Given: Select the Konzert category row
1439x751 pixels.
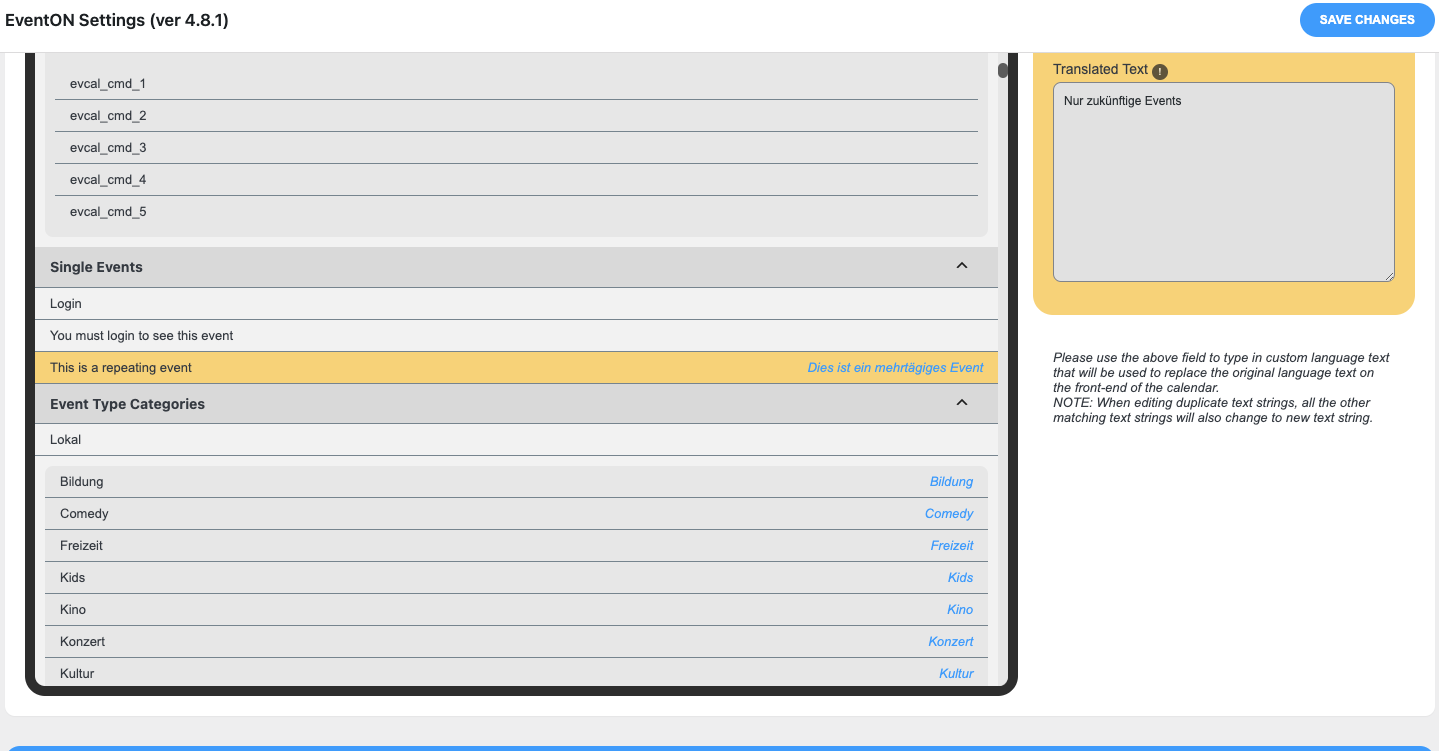Looking at the screenshot, I should 516,642.
